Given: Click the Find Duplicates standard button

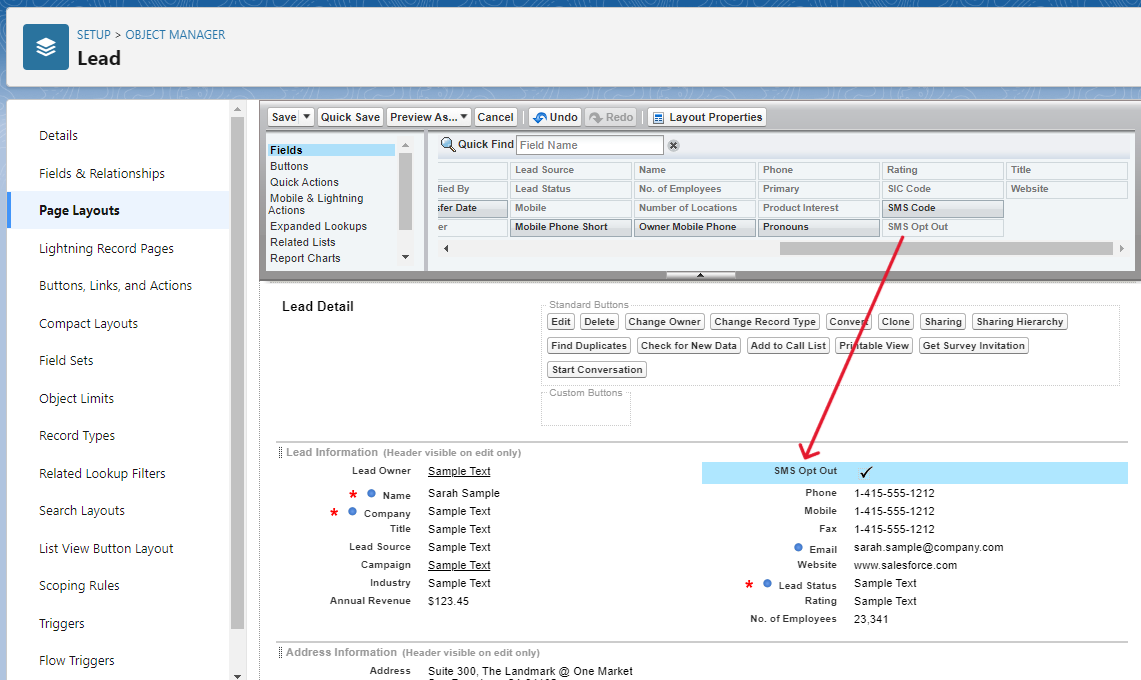Looking at the screenshot, I should 589,346.
